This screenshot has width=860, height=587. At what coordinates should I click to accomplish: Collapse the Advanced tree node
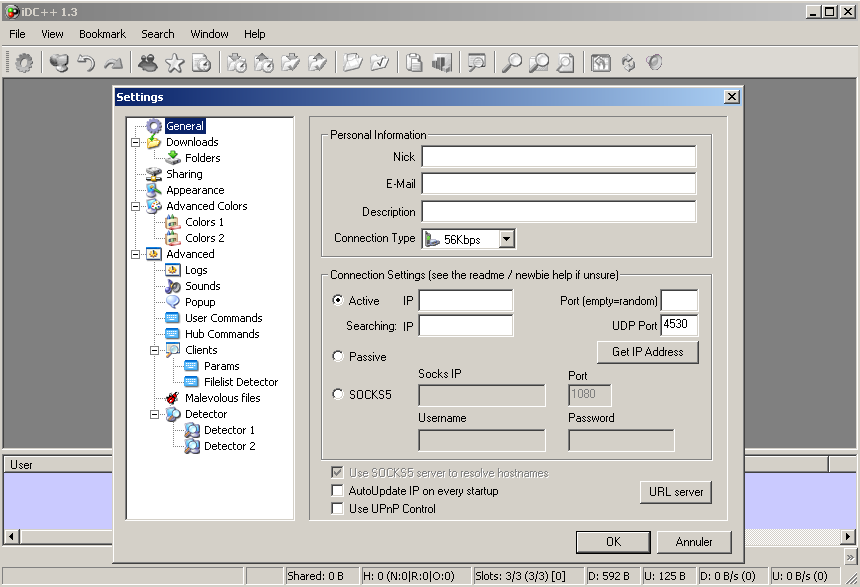click(135, 254)
